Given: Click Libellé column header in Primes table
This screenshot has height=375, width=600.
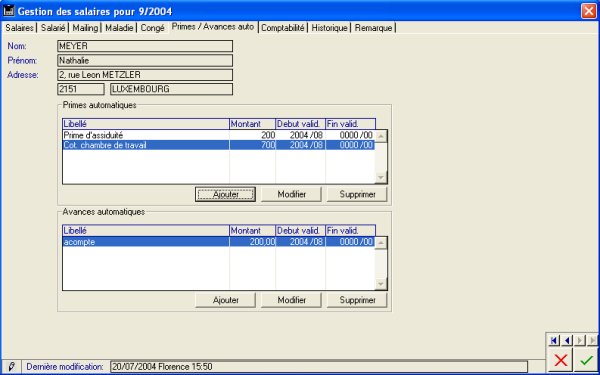Looking at the screenshot, I should coord(146,124).
